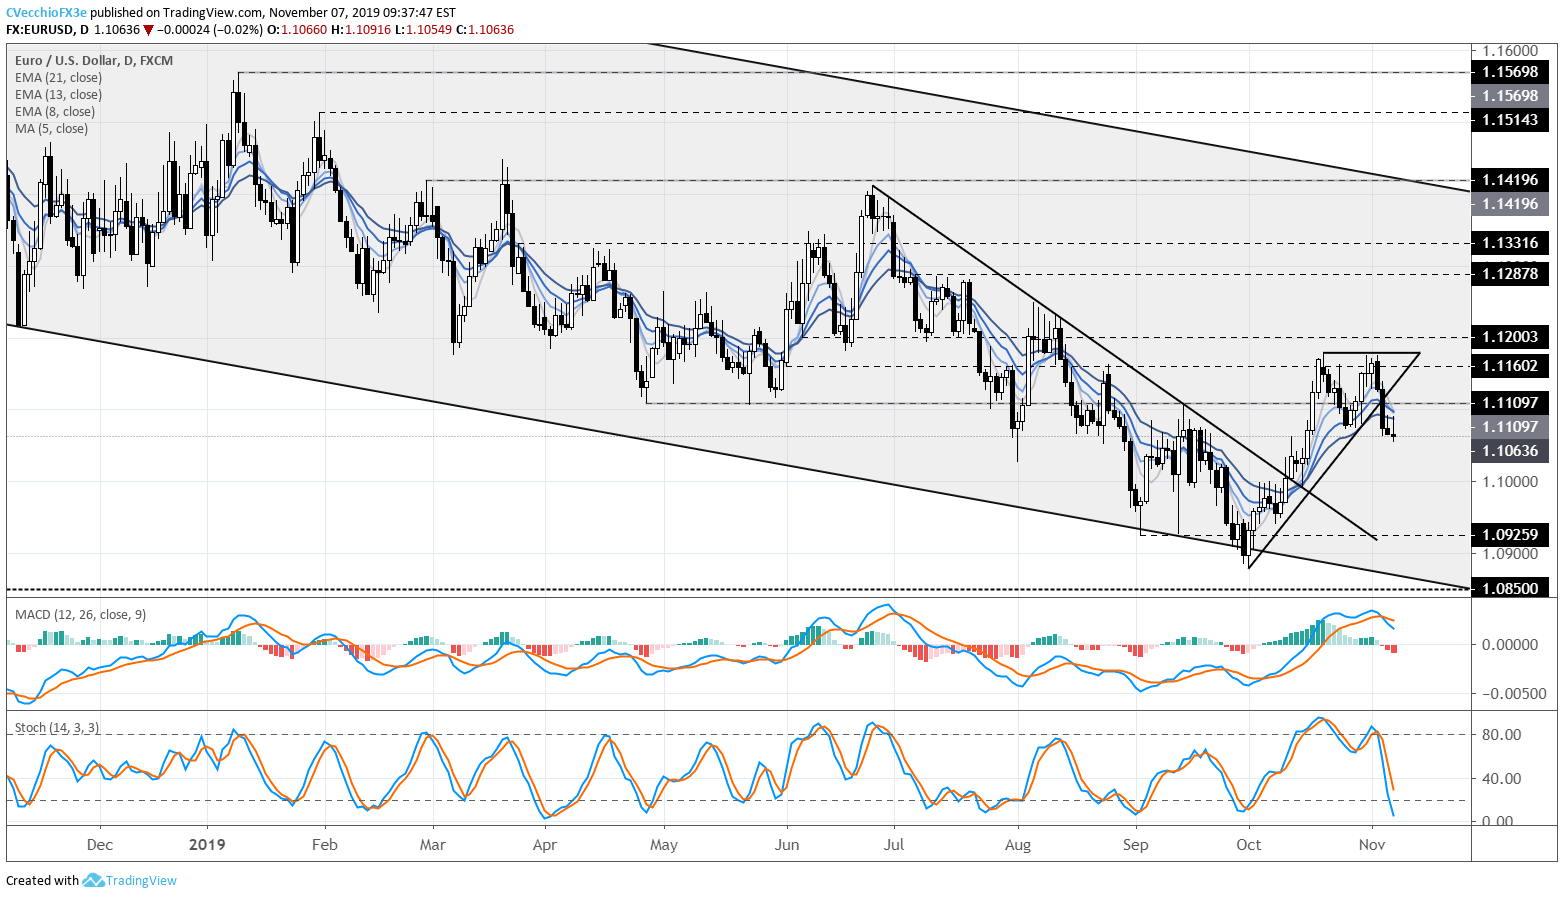Click the Jul label on time axis
Screen dimensions: 1564x898
point(893,844)
